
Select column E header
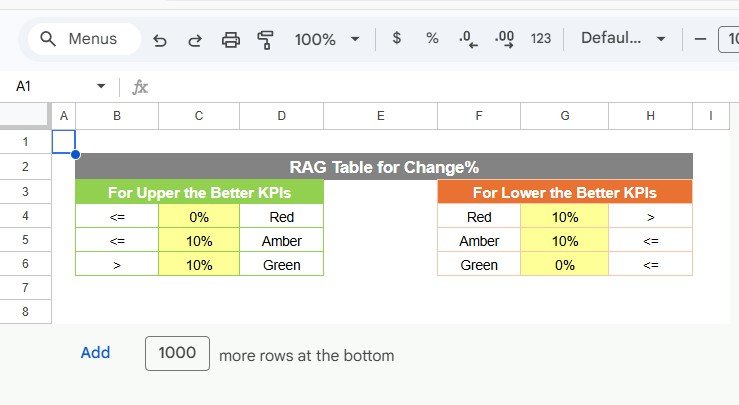click(x=380, y=116)
